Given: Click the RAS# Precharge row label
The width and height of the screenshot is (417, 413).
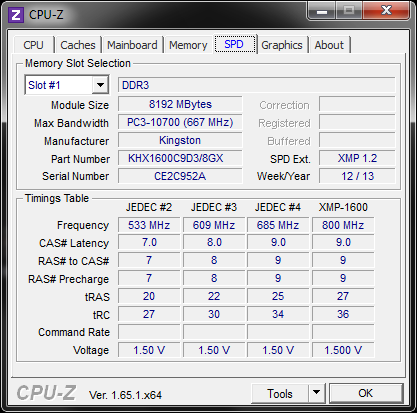Looking at the screenshot, I should [68, 279].
